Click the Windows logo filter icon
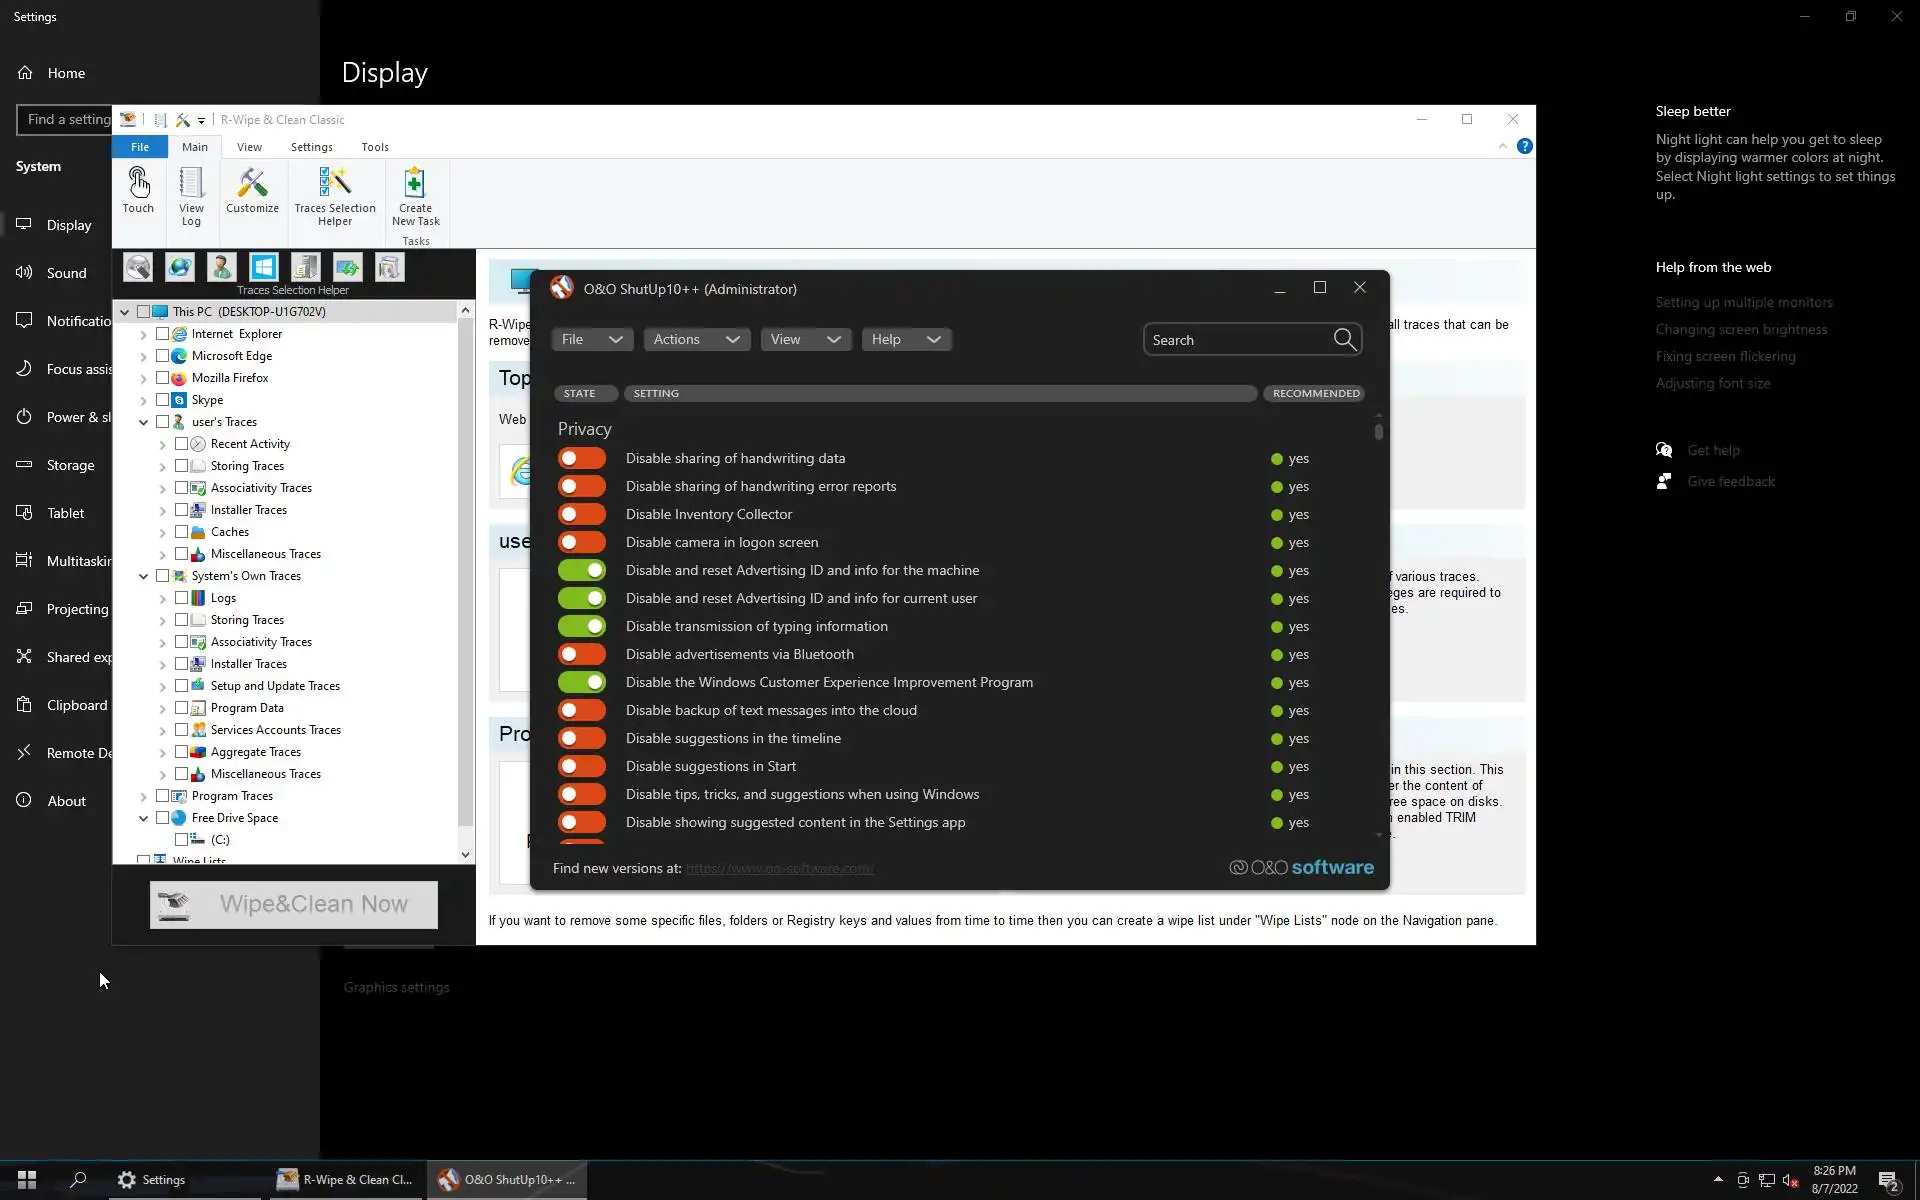The width and height of the screenshot is (1920, 1200). (263, 267)
